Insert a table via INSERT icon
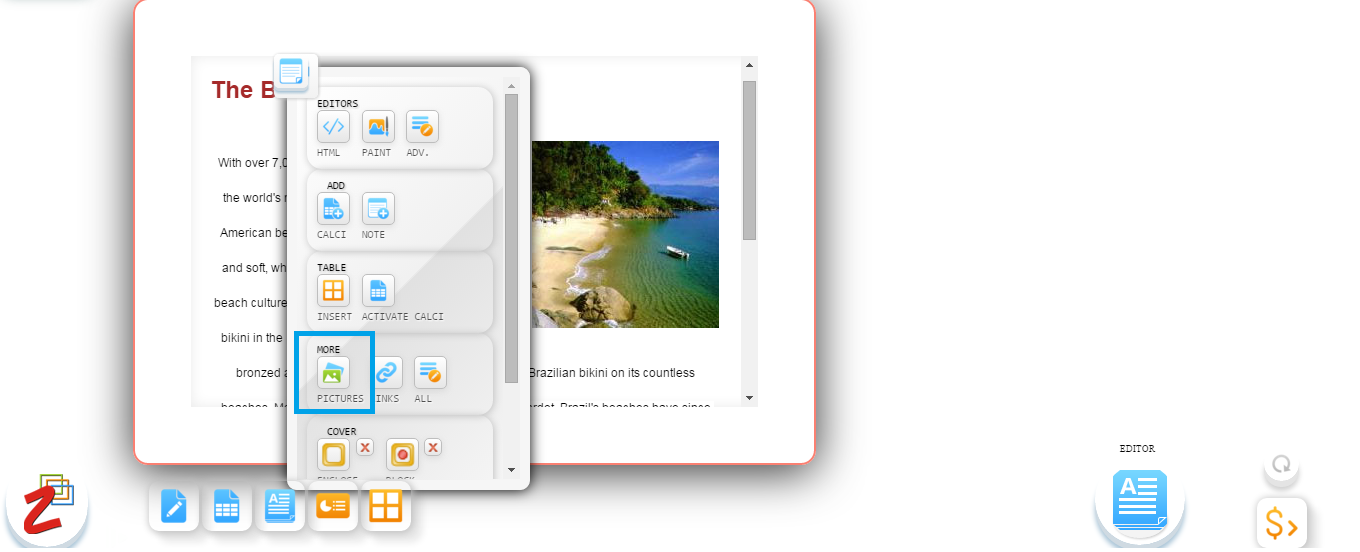The image size is (1360, 552). tap(333, 291)
